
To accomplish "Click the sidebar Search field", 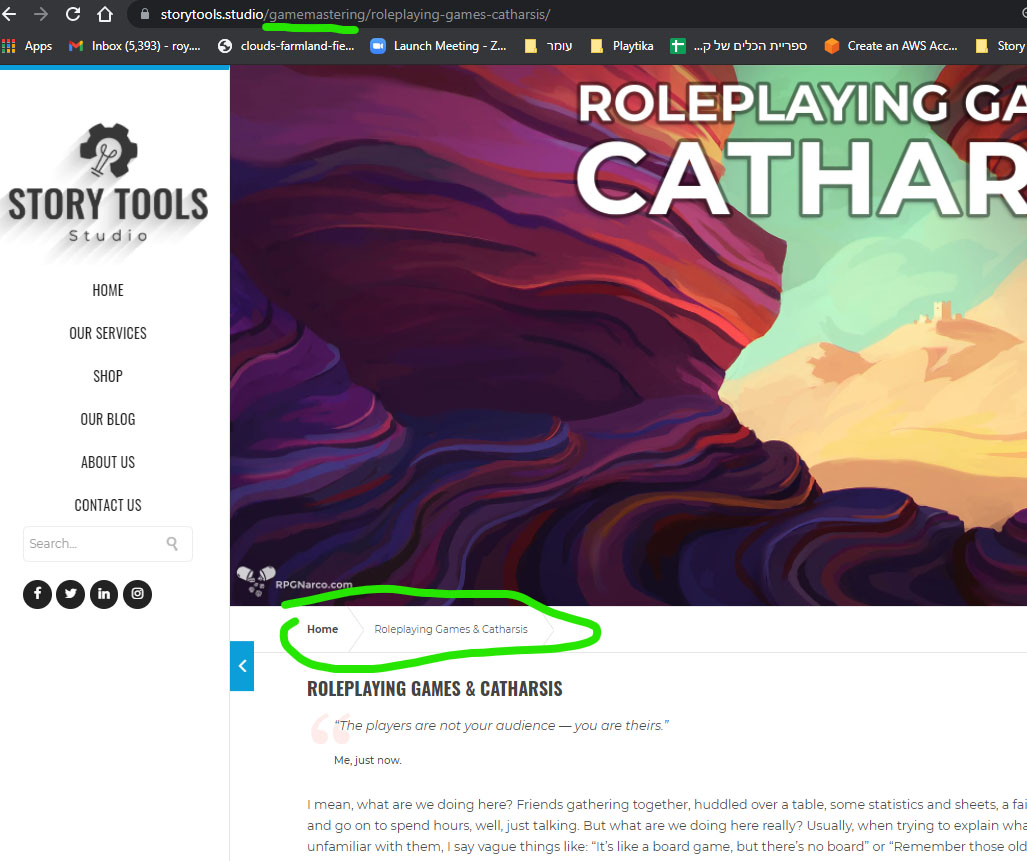I will 108,544.
